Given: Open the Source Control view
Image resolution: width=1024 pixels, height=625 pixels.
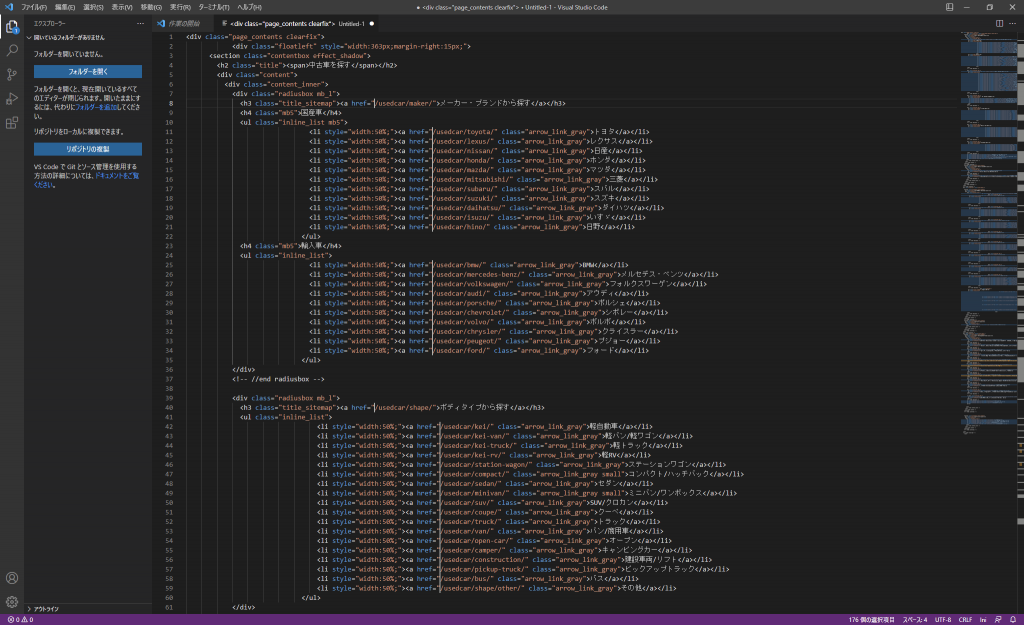Looking at the screenshot, I should coord(12,74).
